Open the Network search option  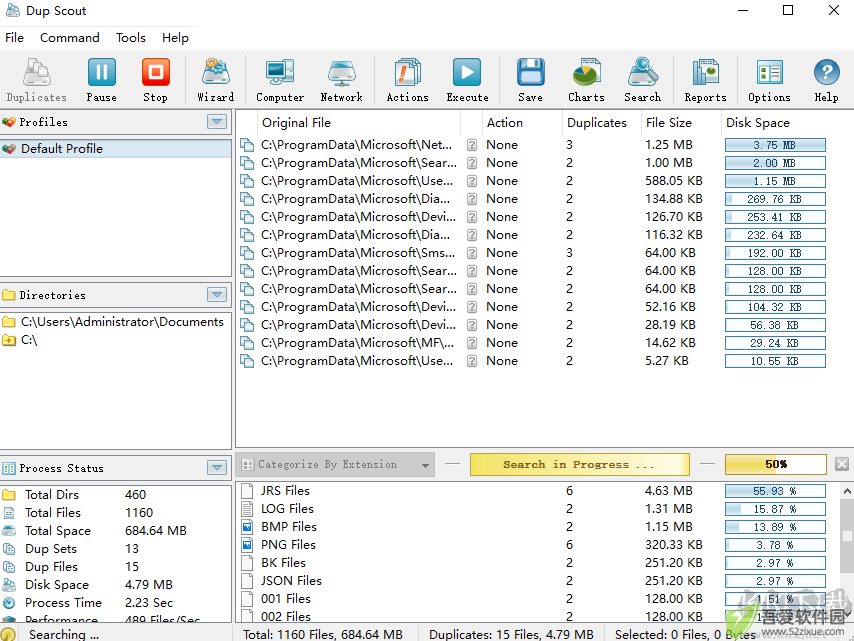coord(341,80)
